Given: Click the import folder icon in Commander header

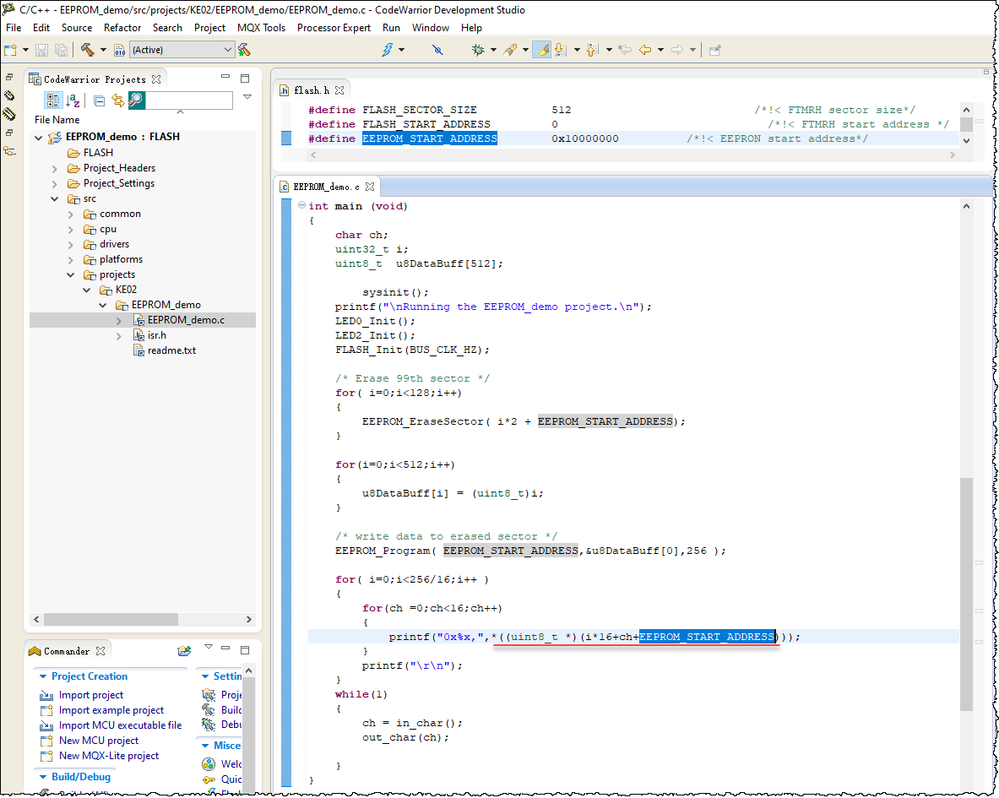Looking at the screenshot, I should [184, 651].
